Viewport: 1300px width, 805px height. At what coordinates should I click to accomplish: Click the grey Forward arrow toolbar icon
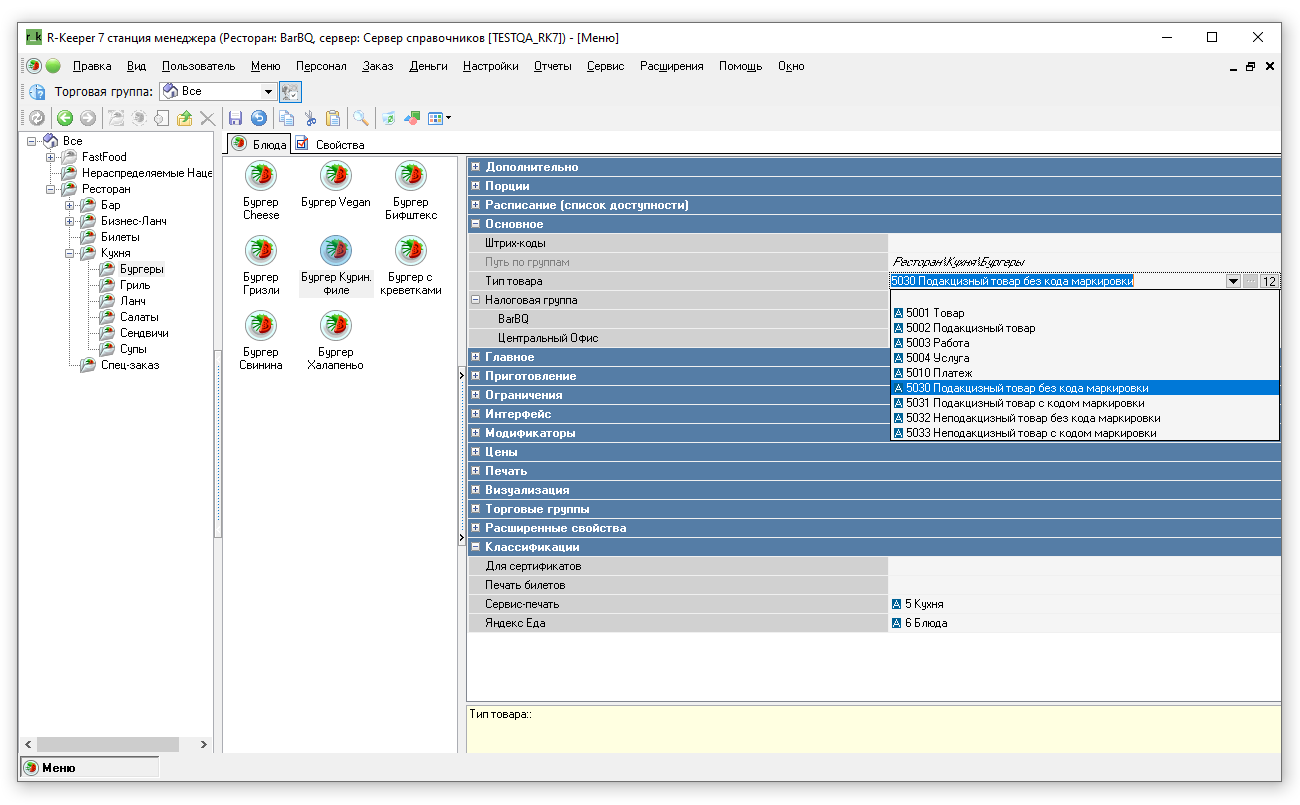pyautogui.click(x=88, y=118)
